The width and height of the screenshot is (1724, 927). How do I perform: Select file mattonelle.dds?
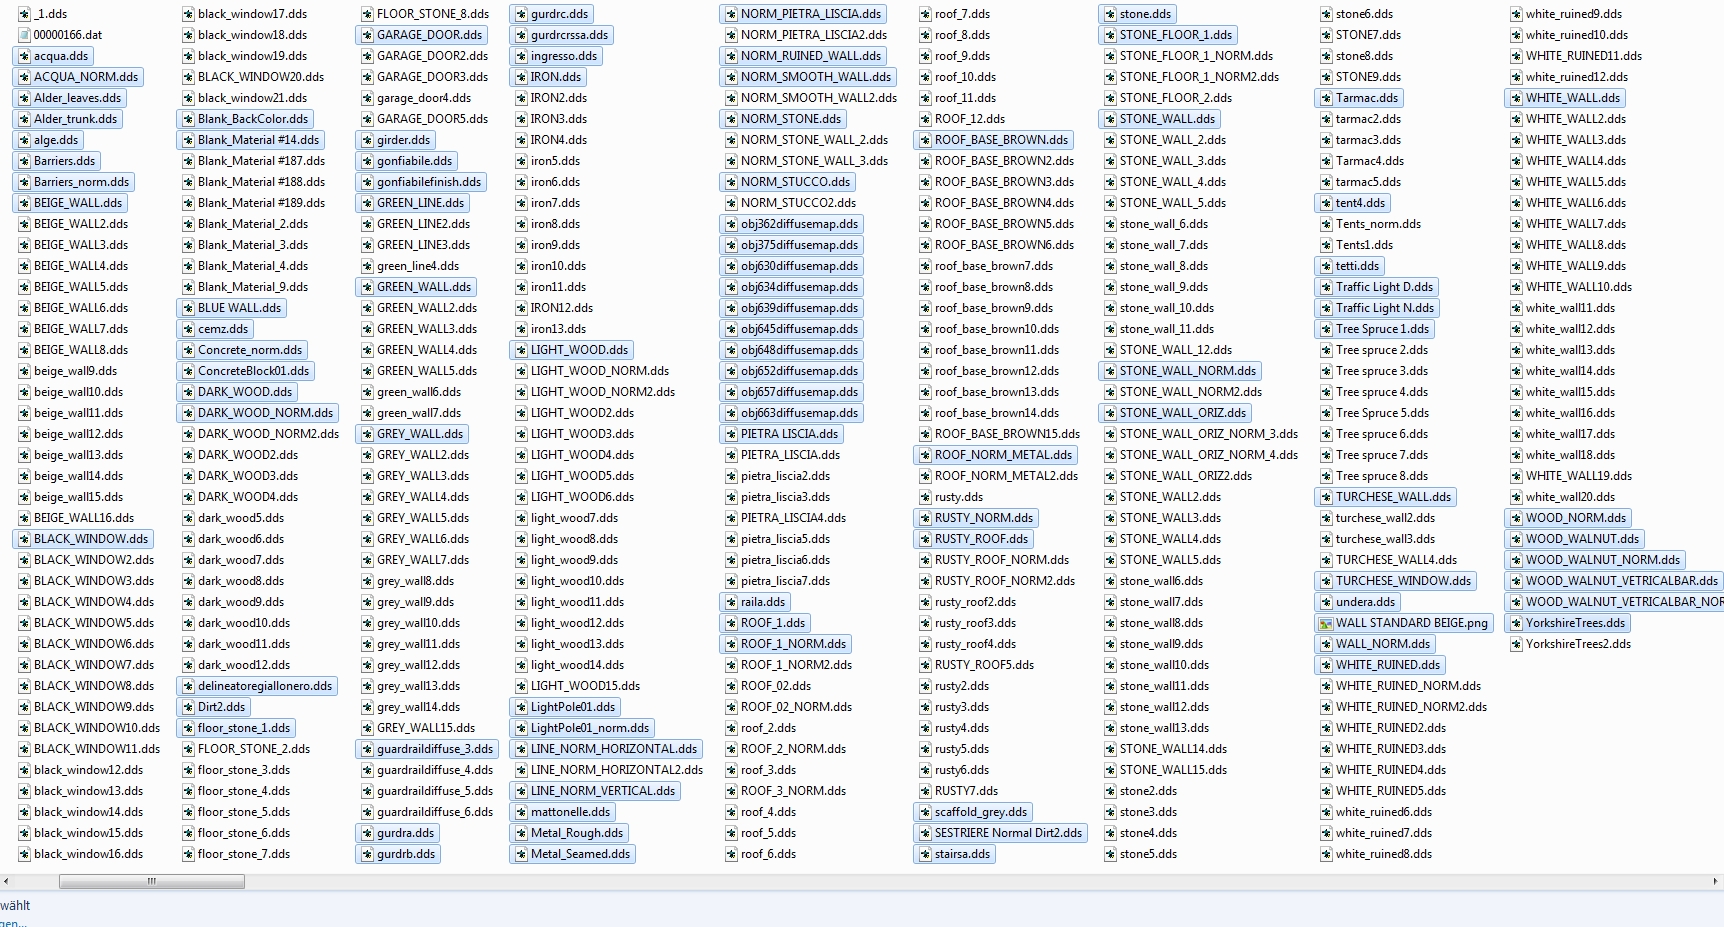tap(562, 812)
